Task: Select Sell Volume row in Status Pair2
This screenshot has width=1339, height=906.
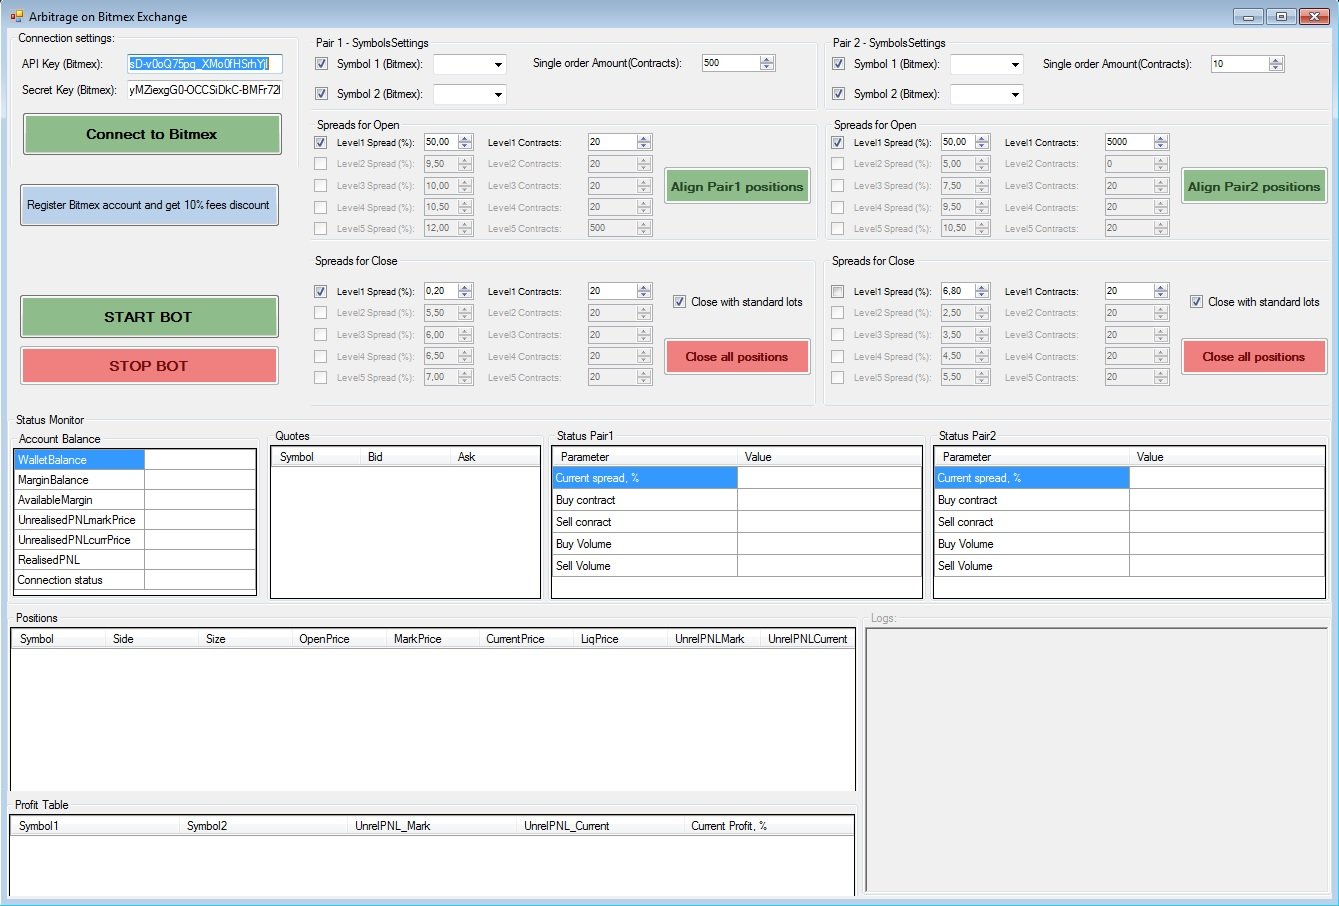Action: [x=1130, y=566]
